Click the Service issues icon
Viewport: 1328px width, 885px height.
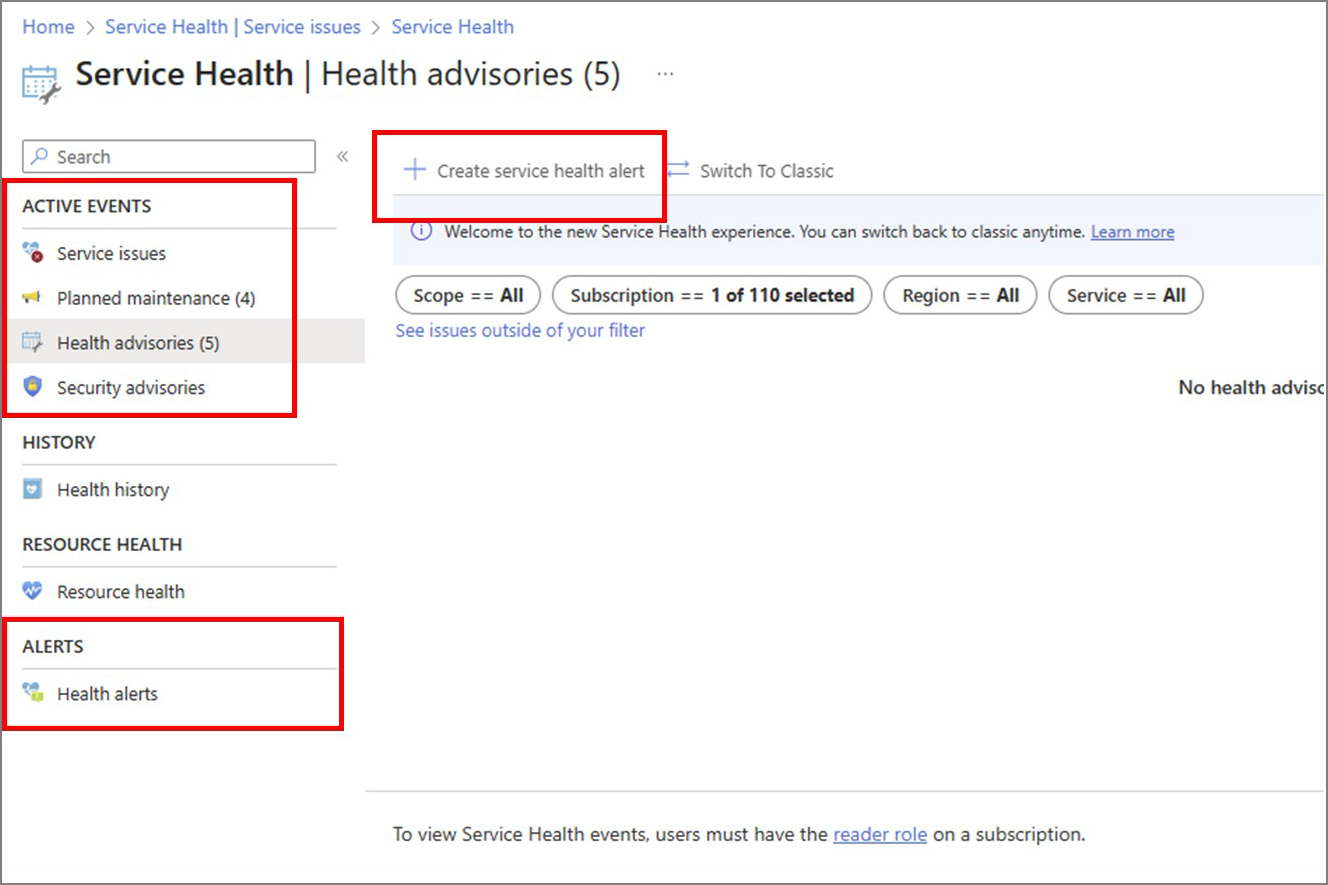click(33, 253)
